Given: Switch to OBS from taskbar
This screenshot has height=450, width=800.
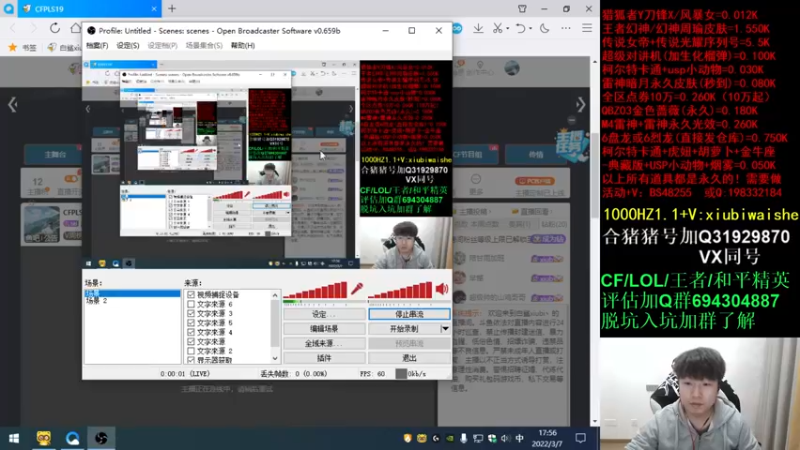Looking at the screenshot, I should (101, 438).
